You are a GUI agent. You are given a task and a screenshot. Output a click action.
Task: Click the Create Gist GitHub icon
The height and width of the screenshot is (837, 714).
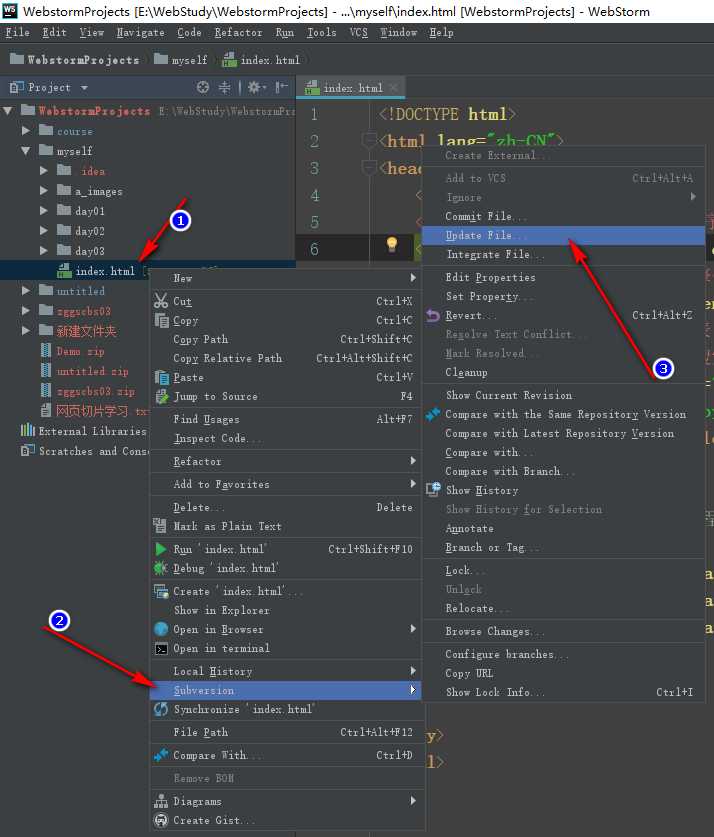(161, 820)
